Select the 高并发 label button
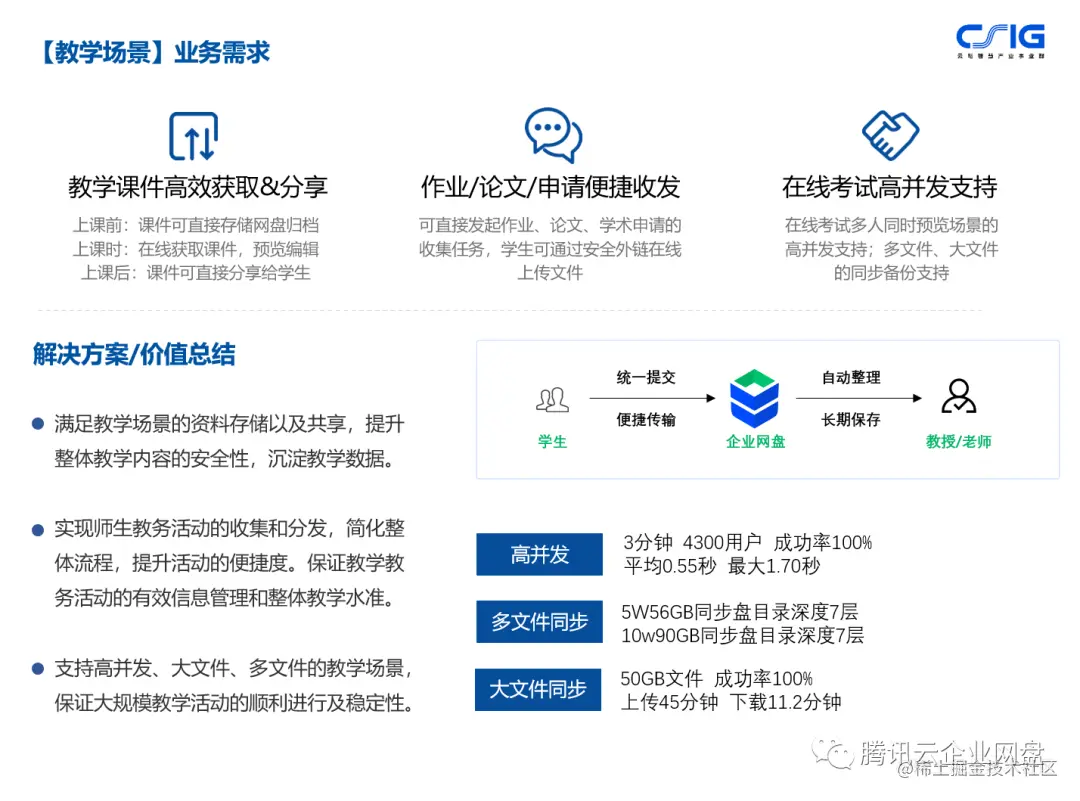Image resolution: width=1080 pixels, height=801 pixels. (539, 554)
